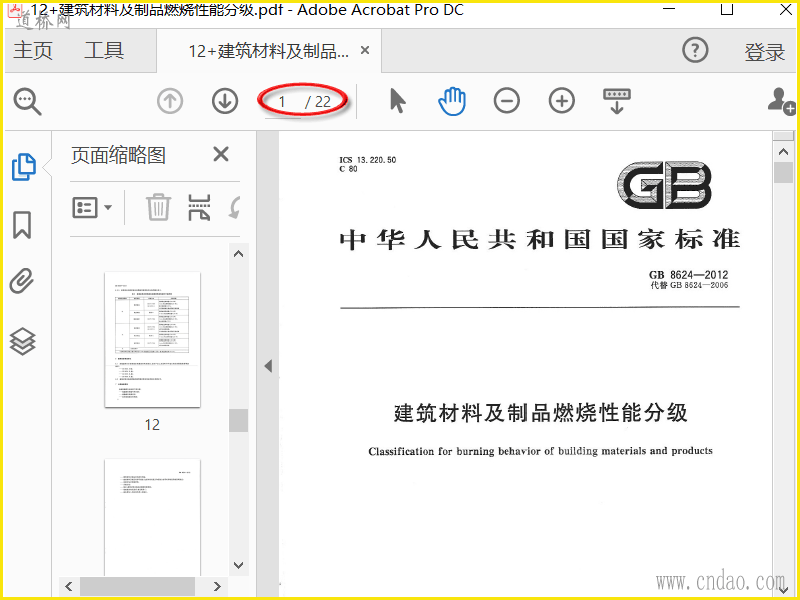This screenshot has width=800, height=600.
Task: Close the page thumbnails panel
Action: coord(221,154)
